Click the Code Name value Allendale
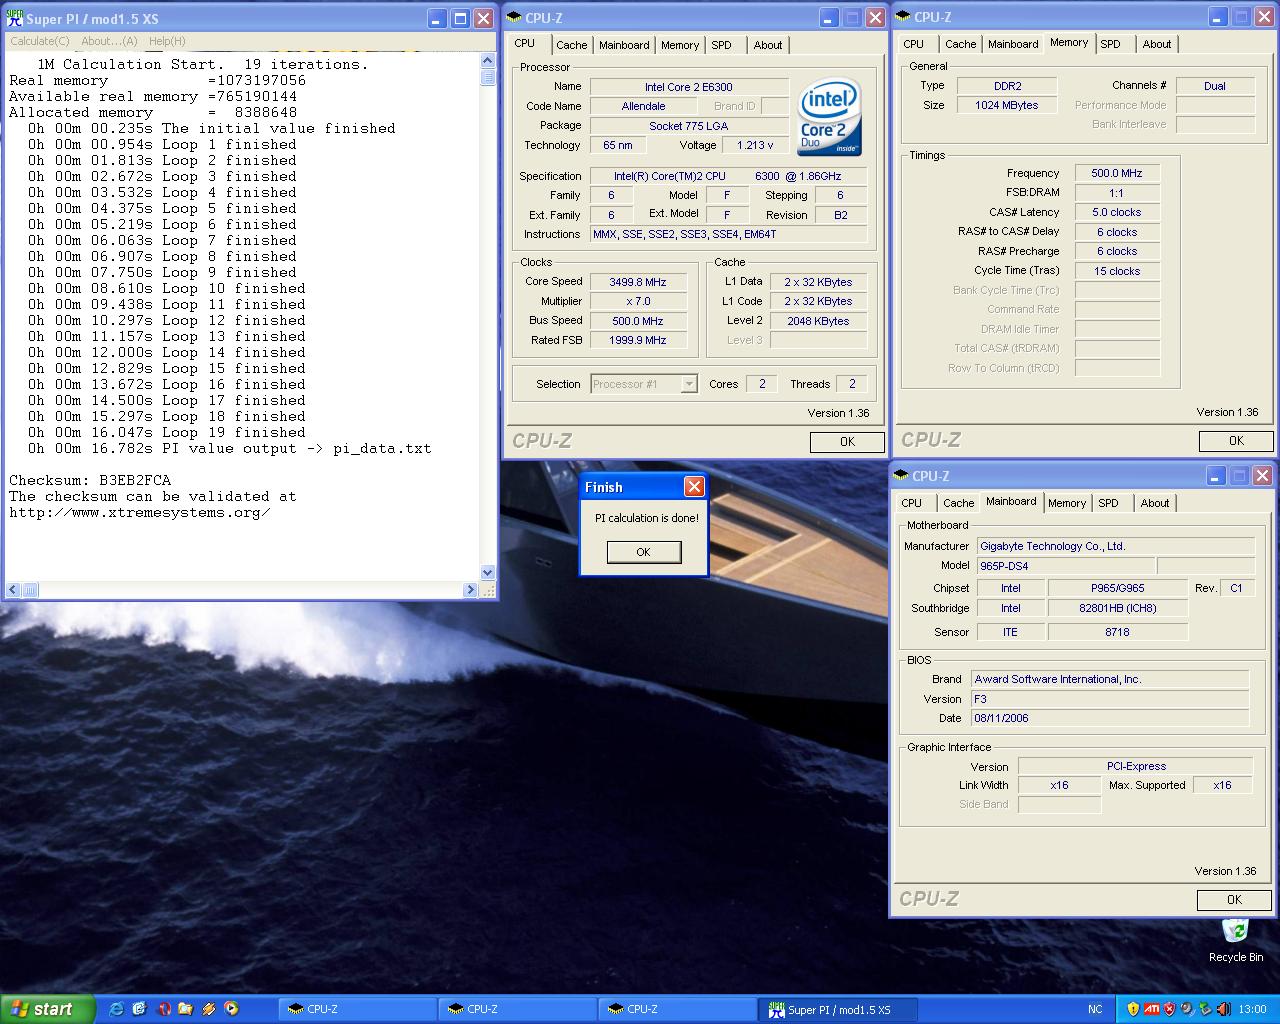1280x1024 pixels. coord(643,106)
